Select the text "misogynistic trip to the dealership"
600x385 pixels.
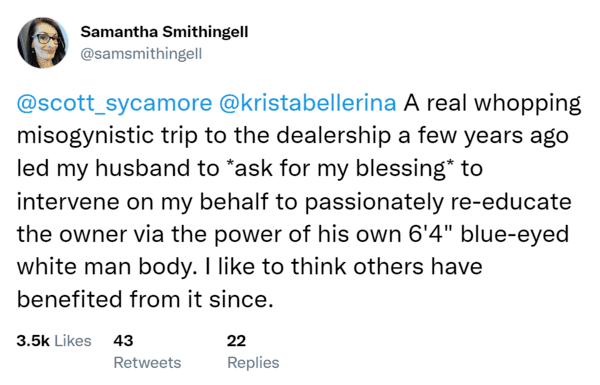[205, 136]
